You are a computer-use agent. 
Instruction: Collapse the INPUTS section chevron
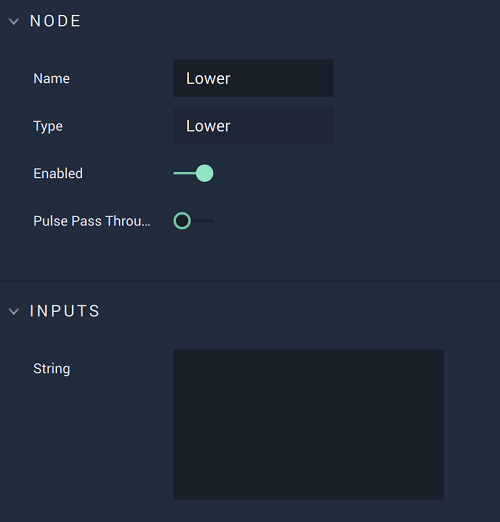pos(14,312)
